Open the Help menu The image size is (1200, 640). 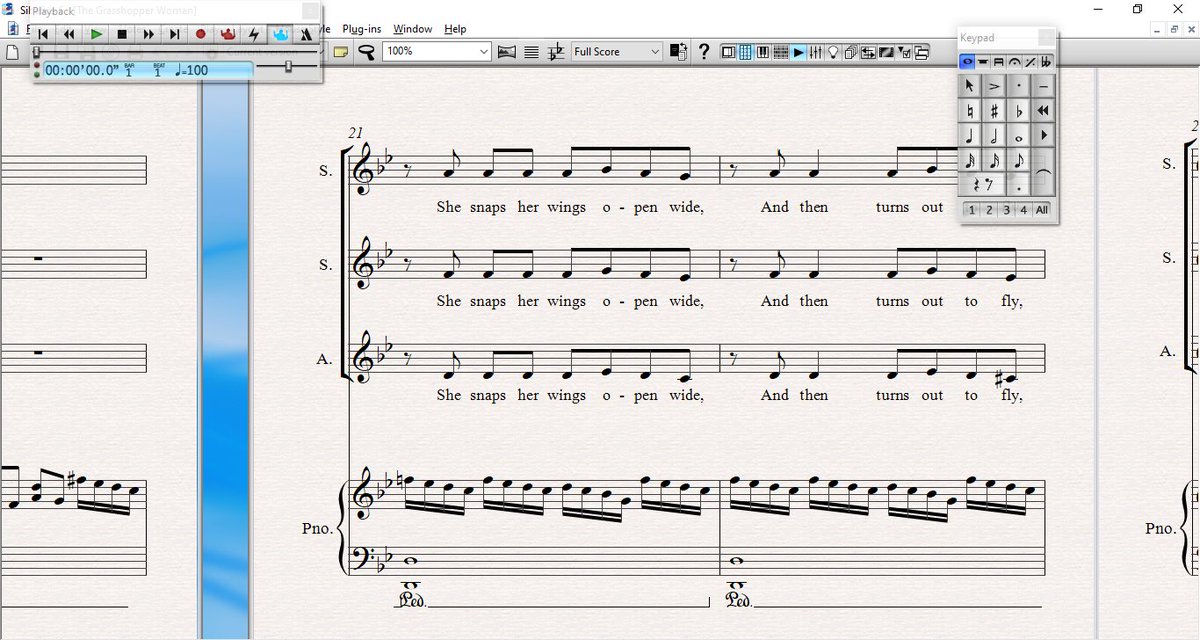click(x=455, y=29)
